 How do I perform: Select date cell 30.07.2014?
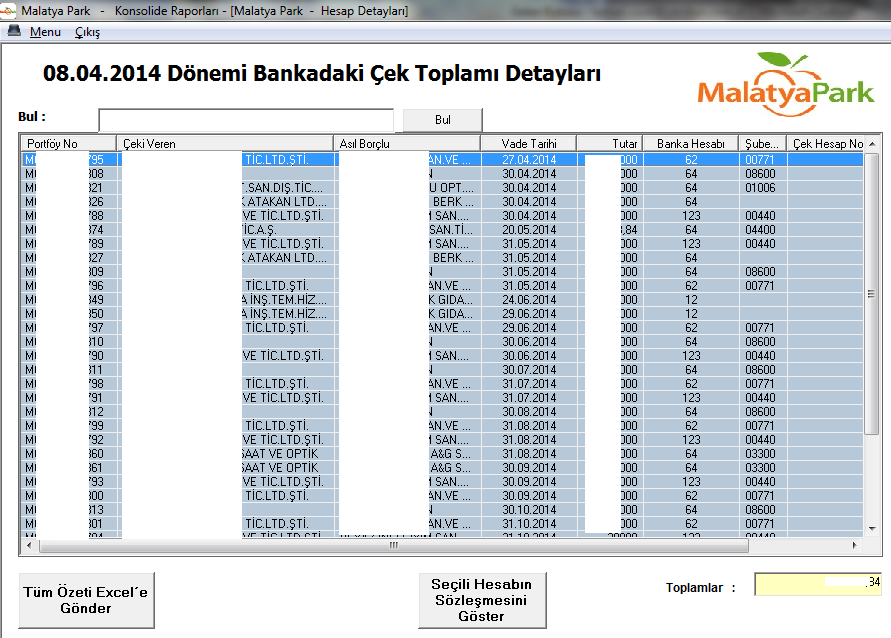(x=529, y=369)
